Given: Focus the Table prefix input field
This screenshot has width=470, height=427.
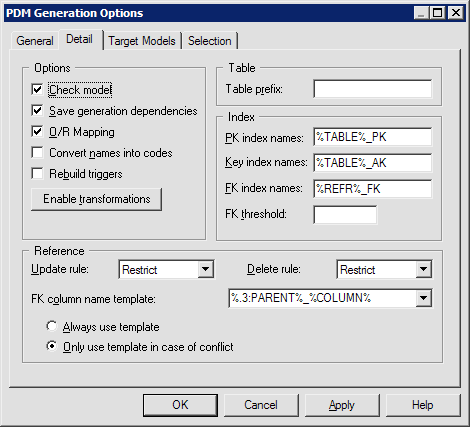Looking at the screenshot, I should 373,89.
